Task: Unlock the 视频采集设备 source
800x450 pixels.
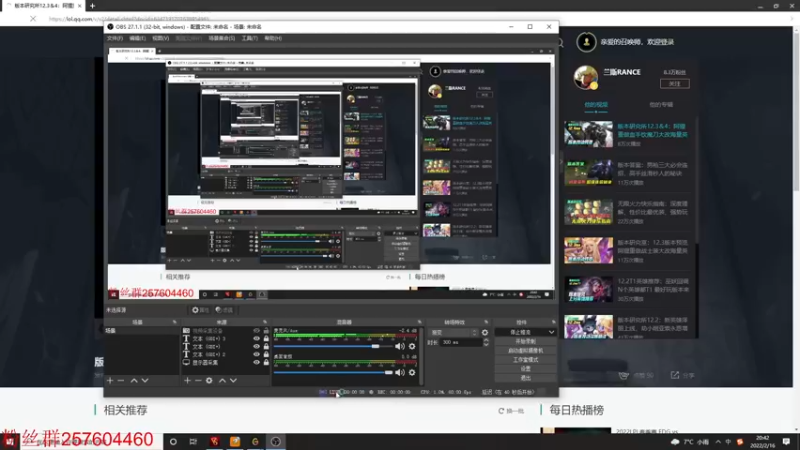Action: (266, 331)
